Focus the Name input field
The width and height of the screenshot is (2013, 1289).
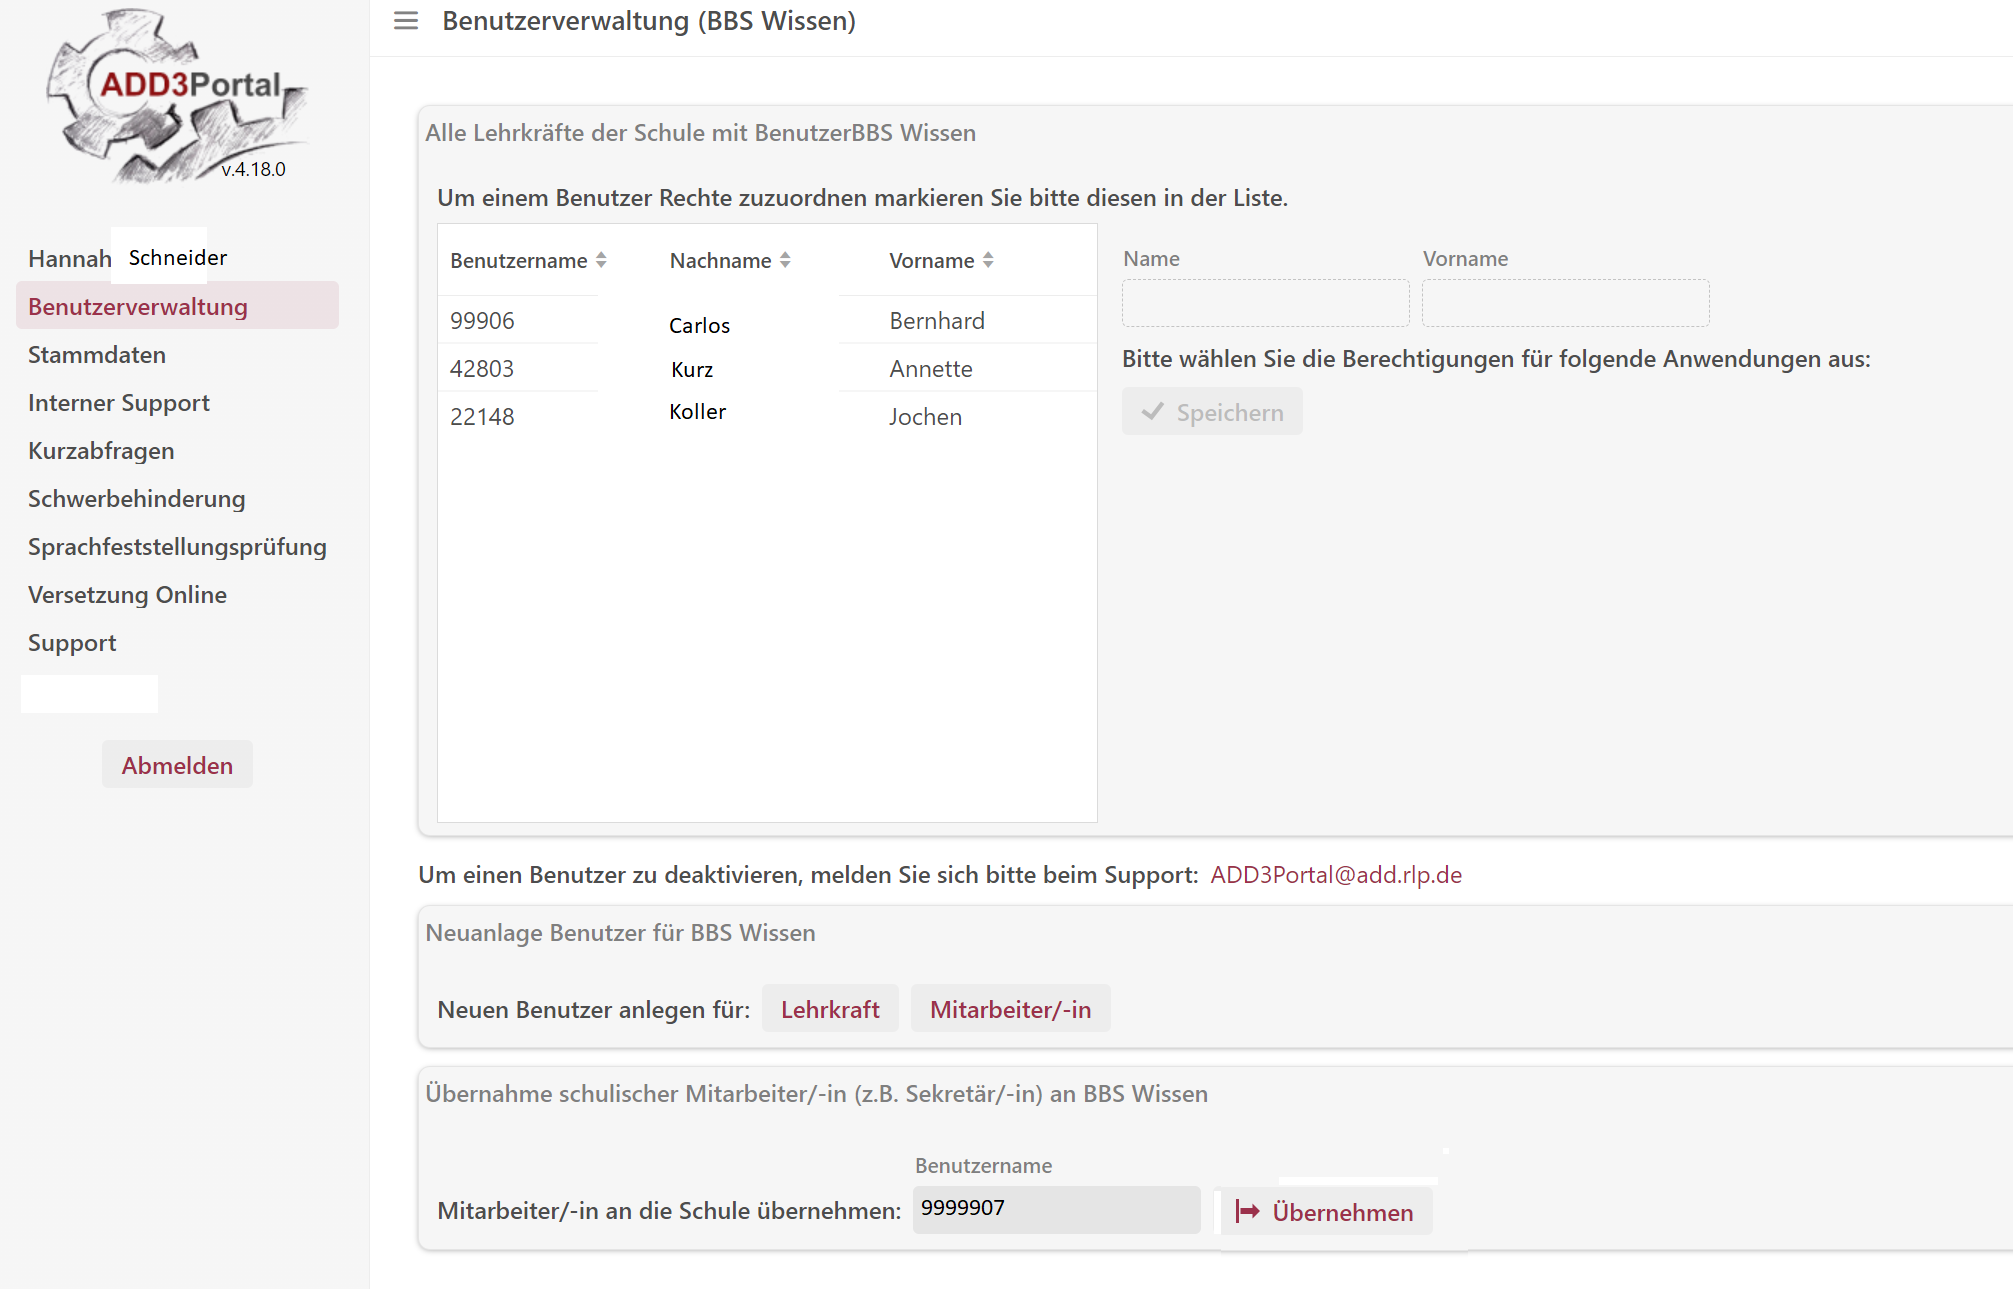[1265, 303]
